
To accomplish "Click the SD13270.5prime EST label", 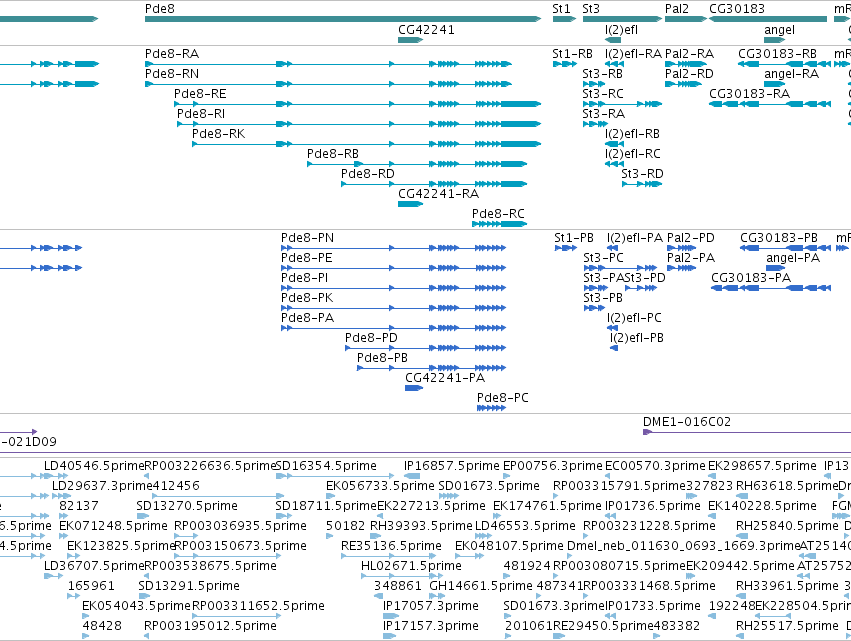I will tap(187, 506).
